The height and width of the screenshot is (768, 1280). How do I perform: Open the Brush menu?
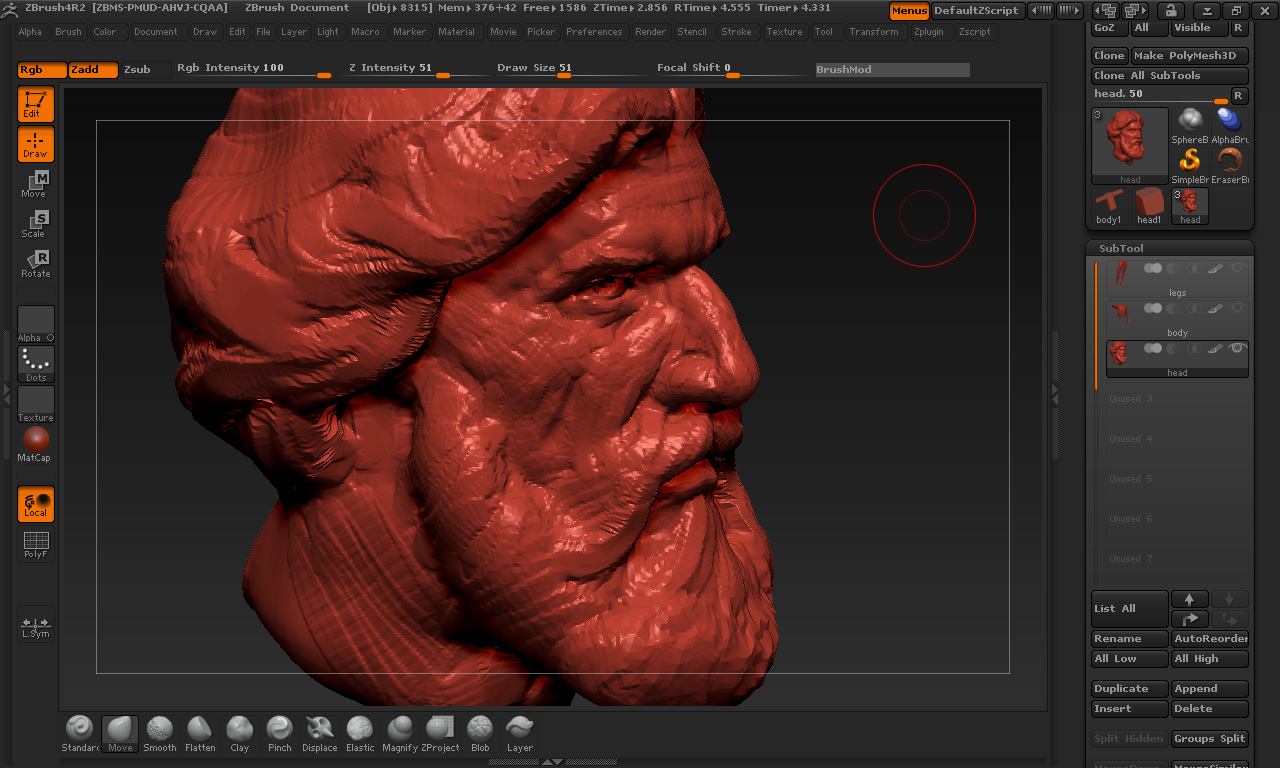[x=68, y=32]
